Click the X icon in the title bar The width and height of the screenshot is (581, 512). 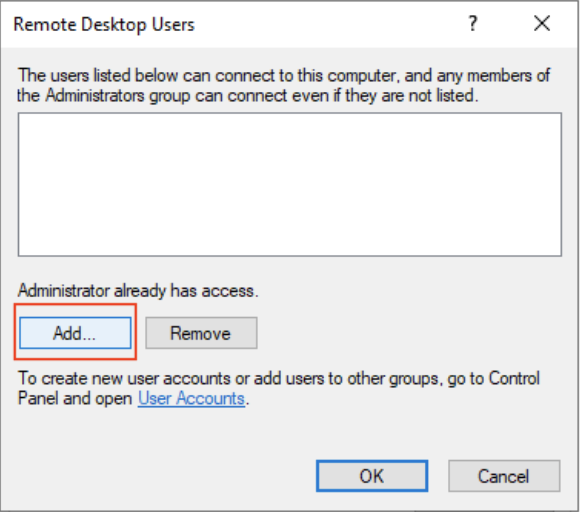click(542, 24)
